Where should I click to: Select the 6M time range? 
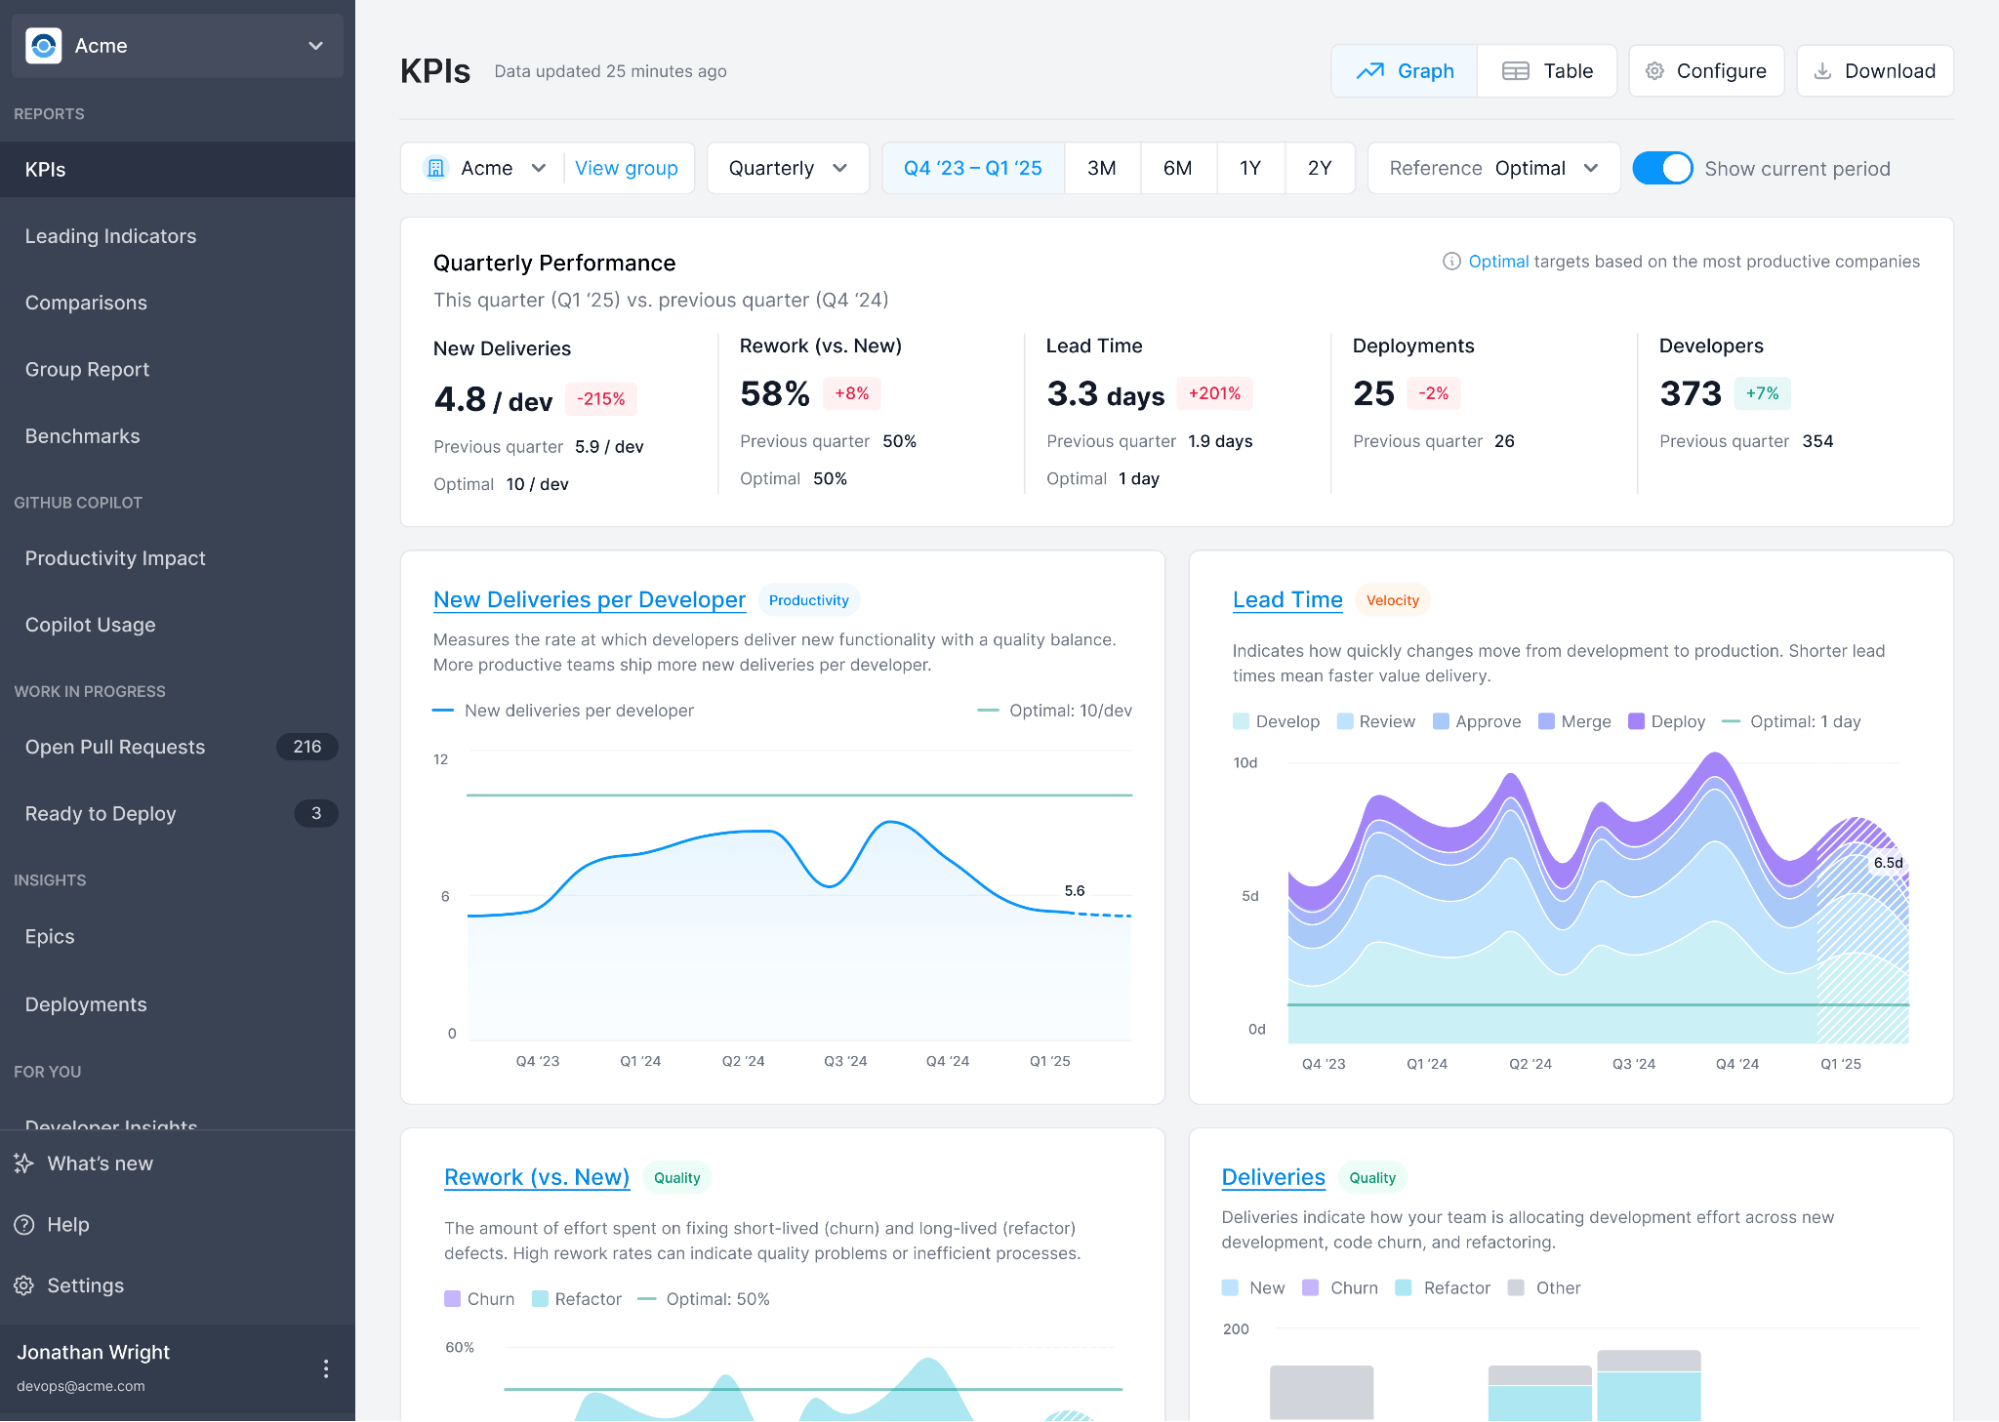point(1178,168)
